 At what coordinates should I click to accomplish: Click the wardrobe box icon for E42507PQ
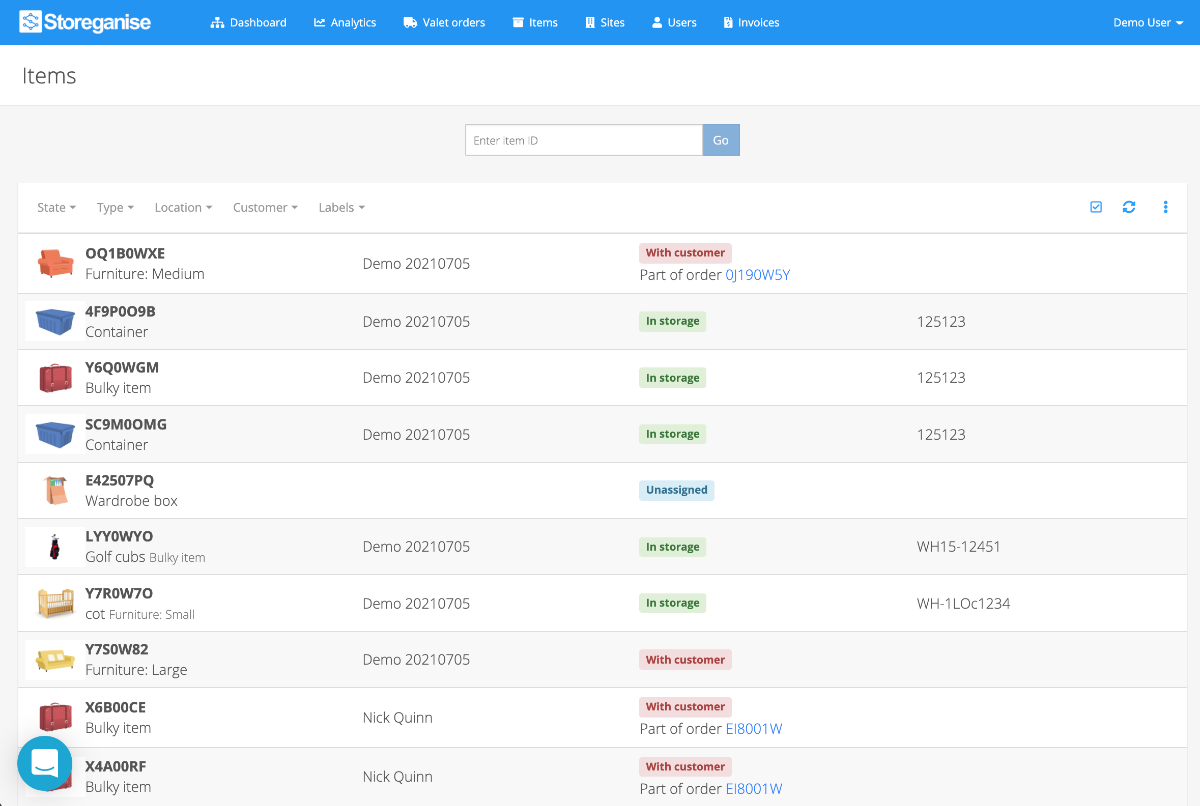point(55,490)
